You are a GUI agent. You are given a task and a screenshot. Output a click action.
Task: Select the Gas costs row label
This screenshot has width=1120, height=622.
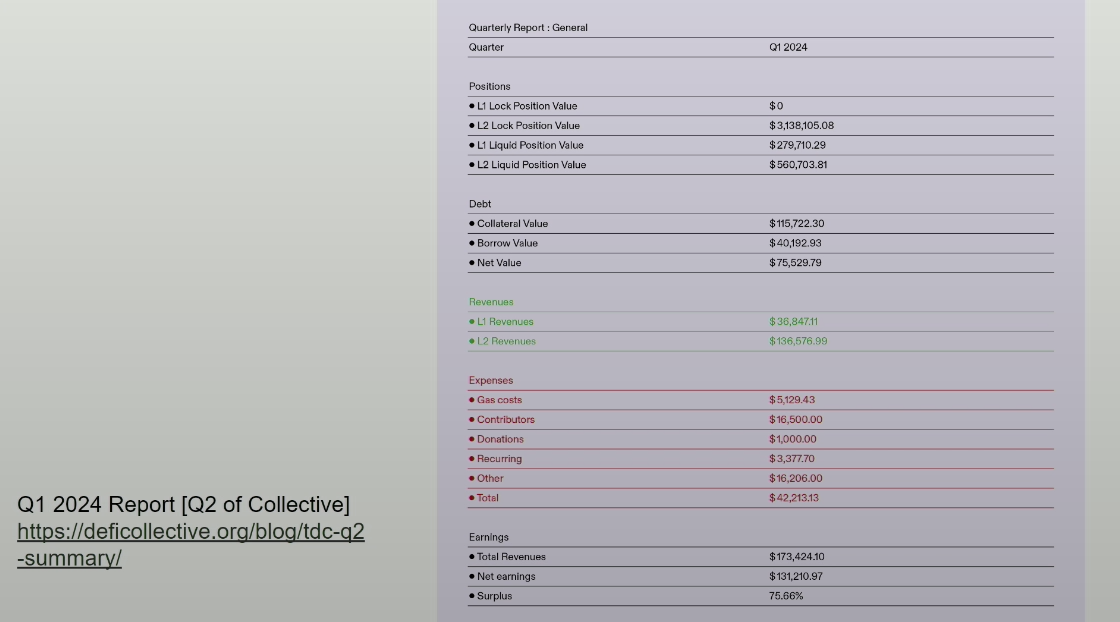coord(499,400)
